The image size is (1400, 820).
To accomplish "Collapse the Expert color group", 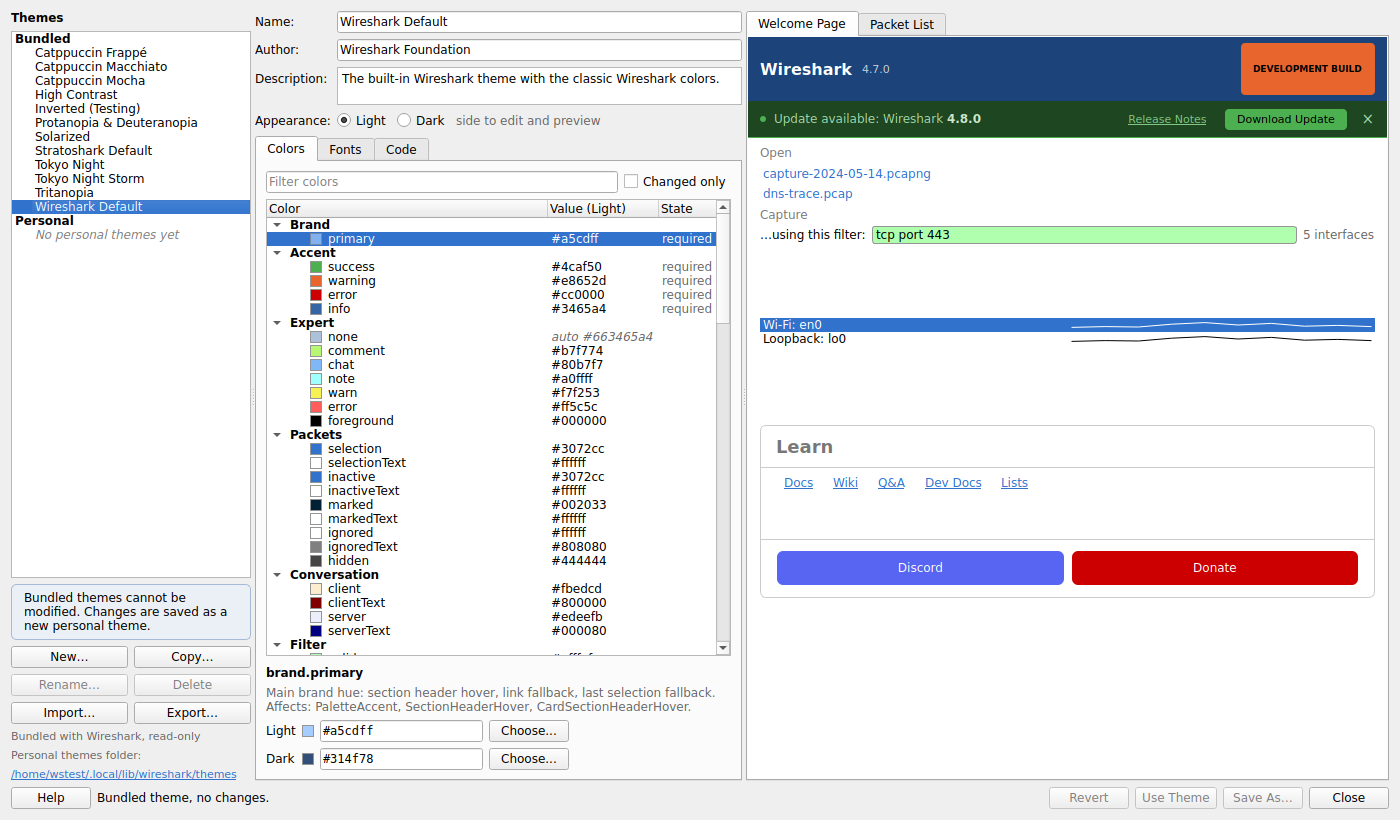I will (277, 323).
